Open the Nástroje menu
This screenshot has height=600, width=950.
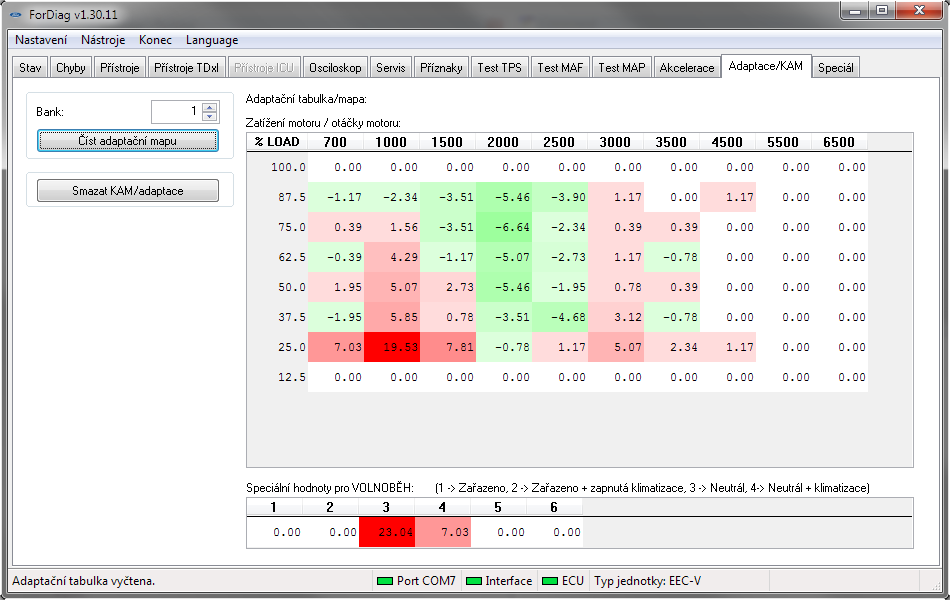pos(103,40)
